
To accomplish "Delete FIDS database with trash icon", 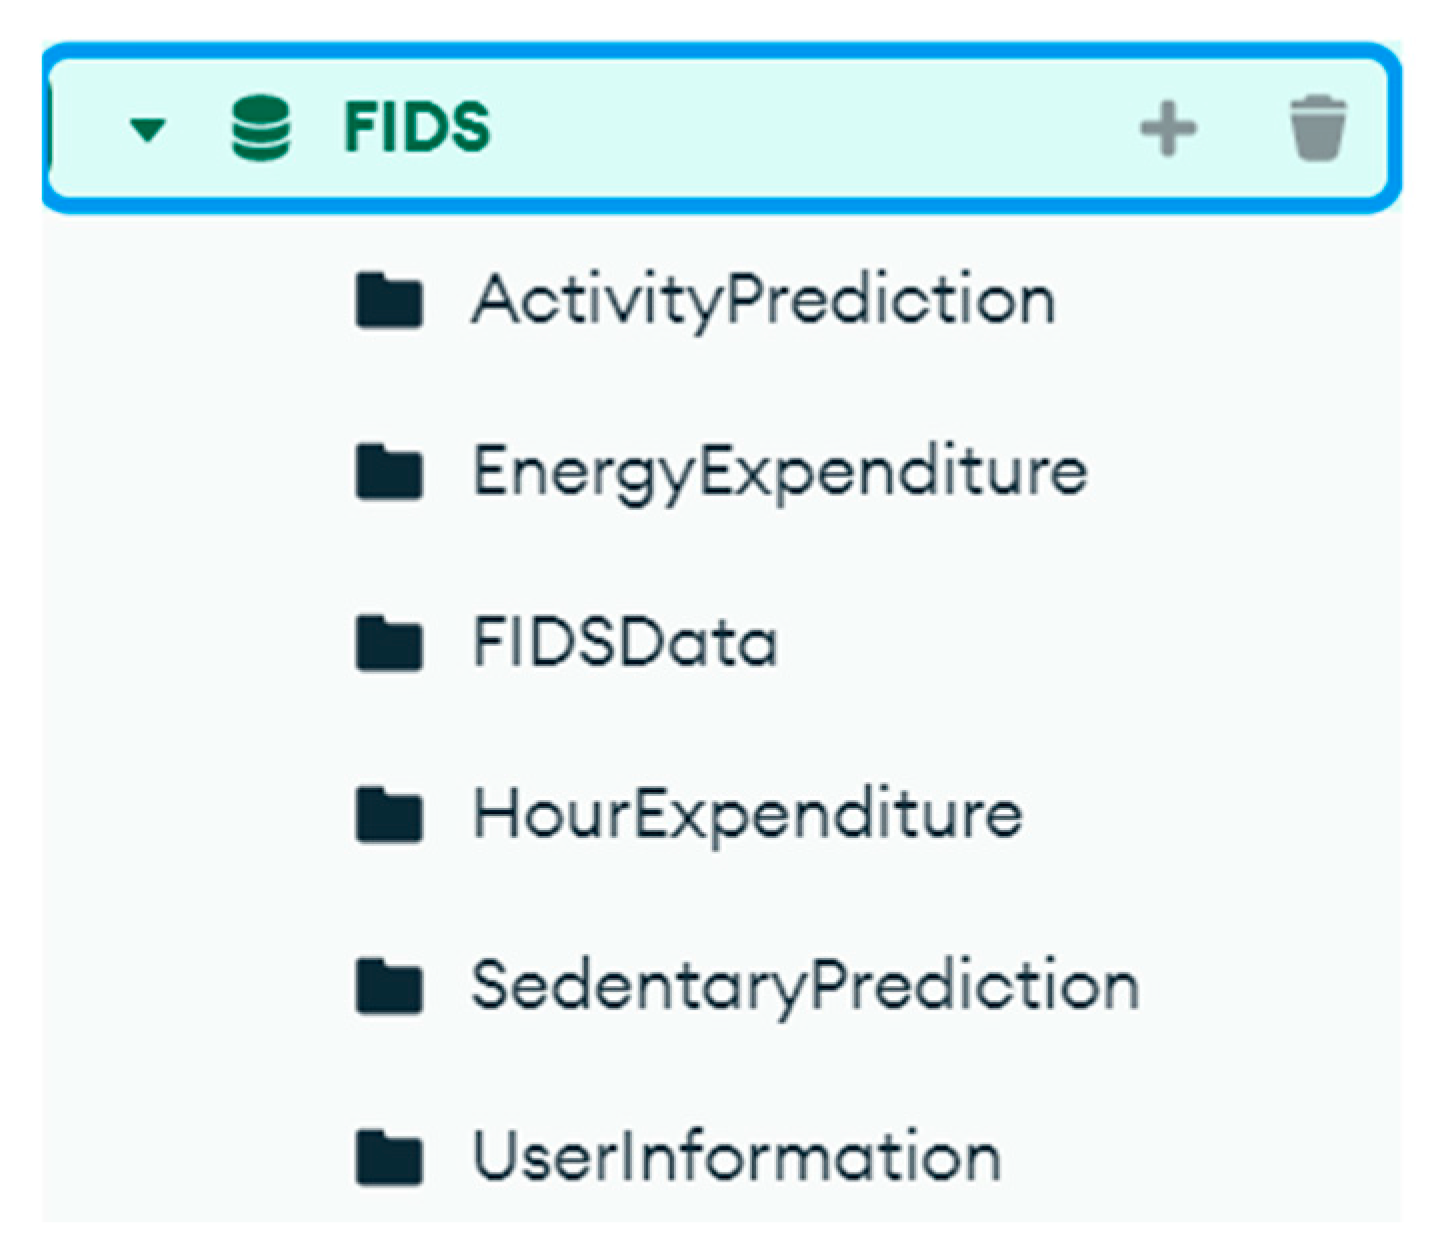I will 1317,129.
